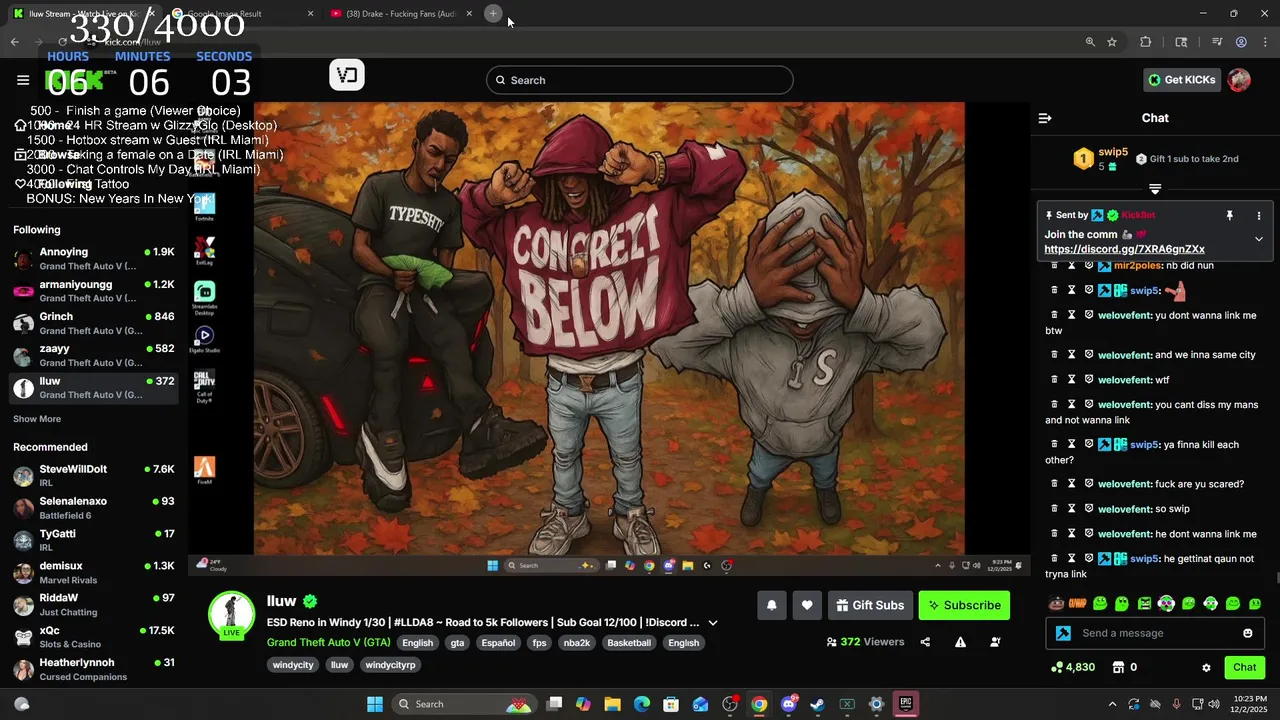Click the Get KICKs button

(x=1181, y=80)
